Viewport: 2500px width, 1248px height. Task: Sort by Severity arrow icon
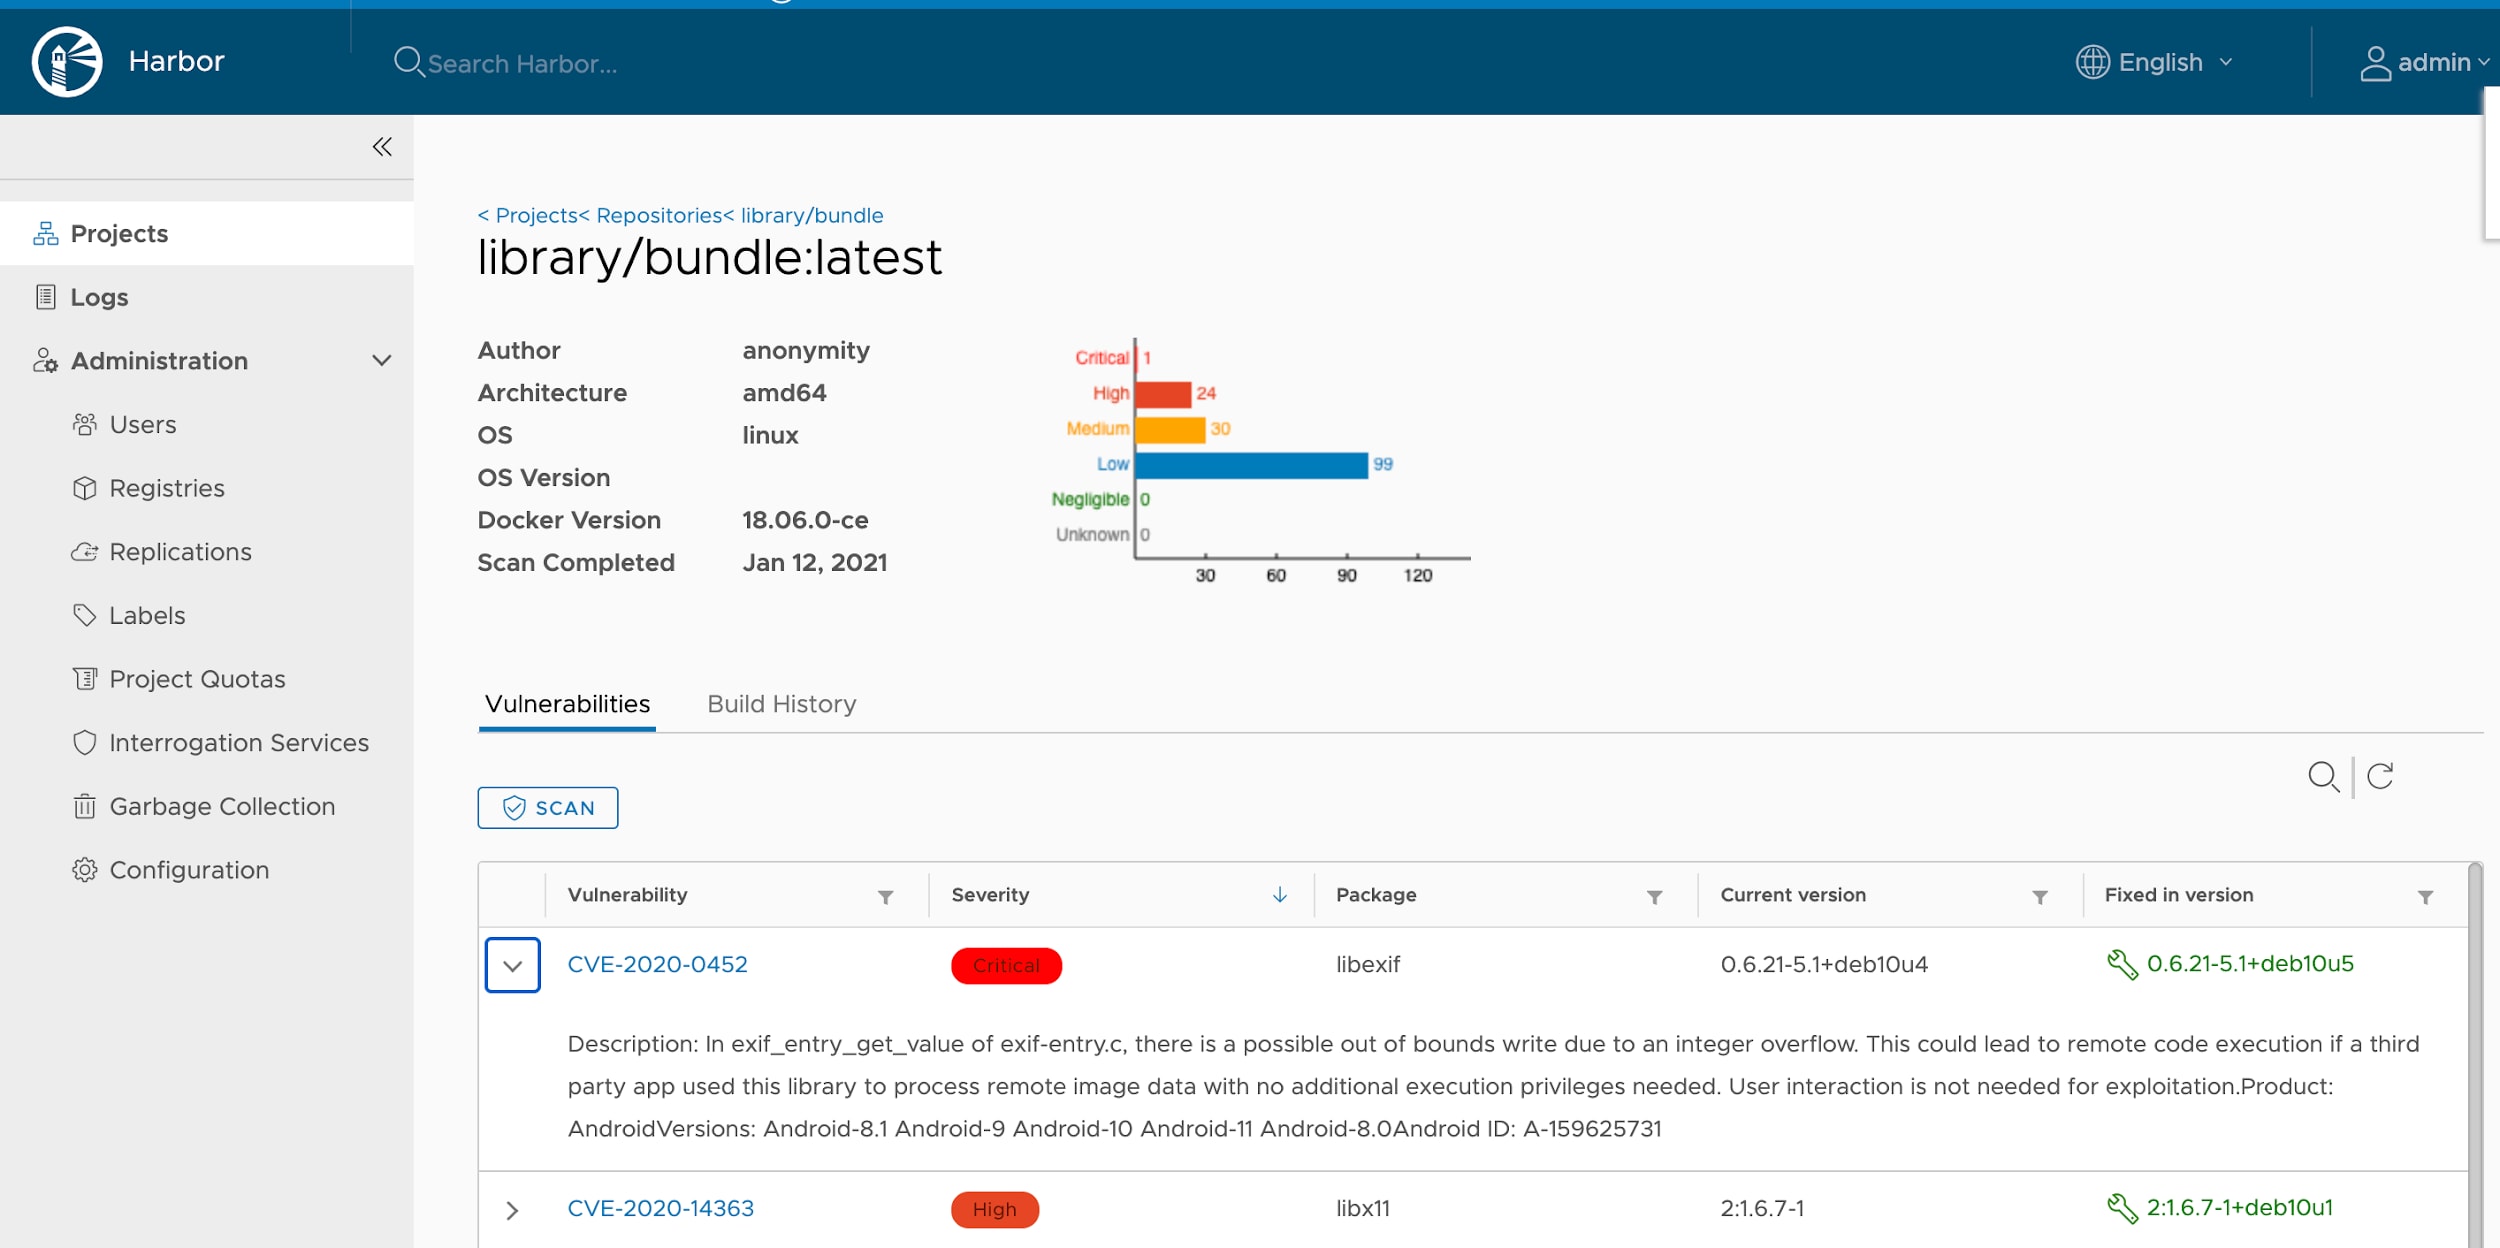click(x=1280, y=895)
